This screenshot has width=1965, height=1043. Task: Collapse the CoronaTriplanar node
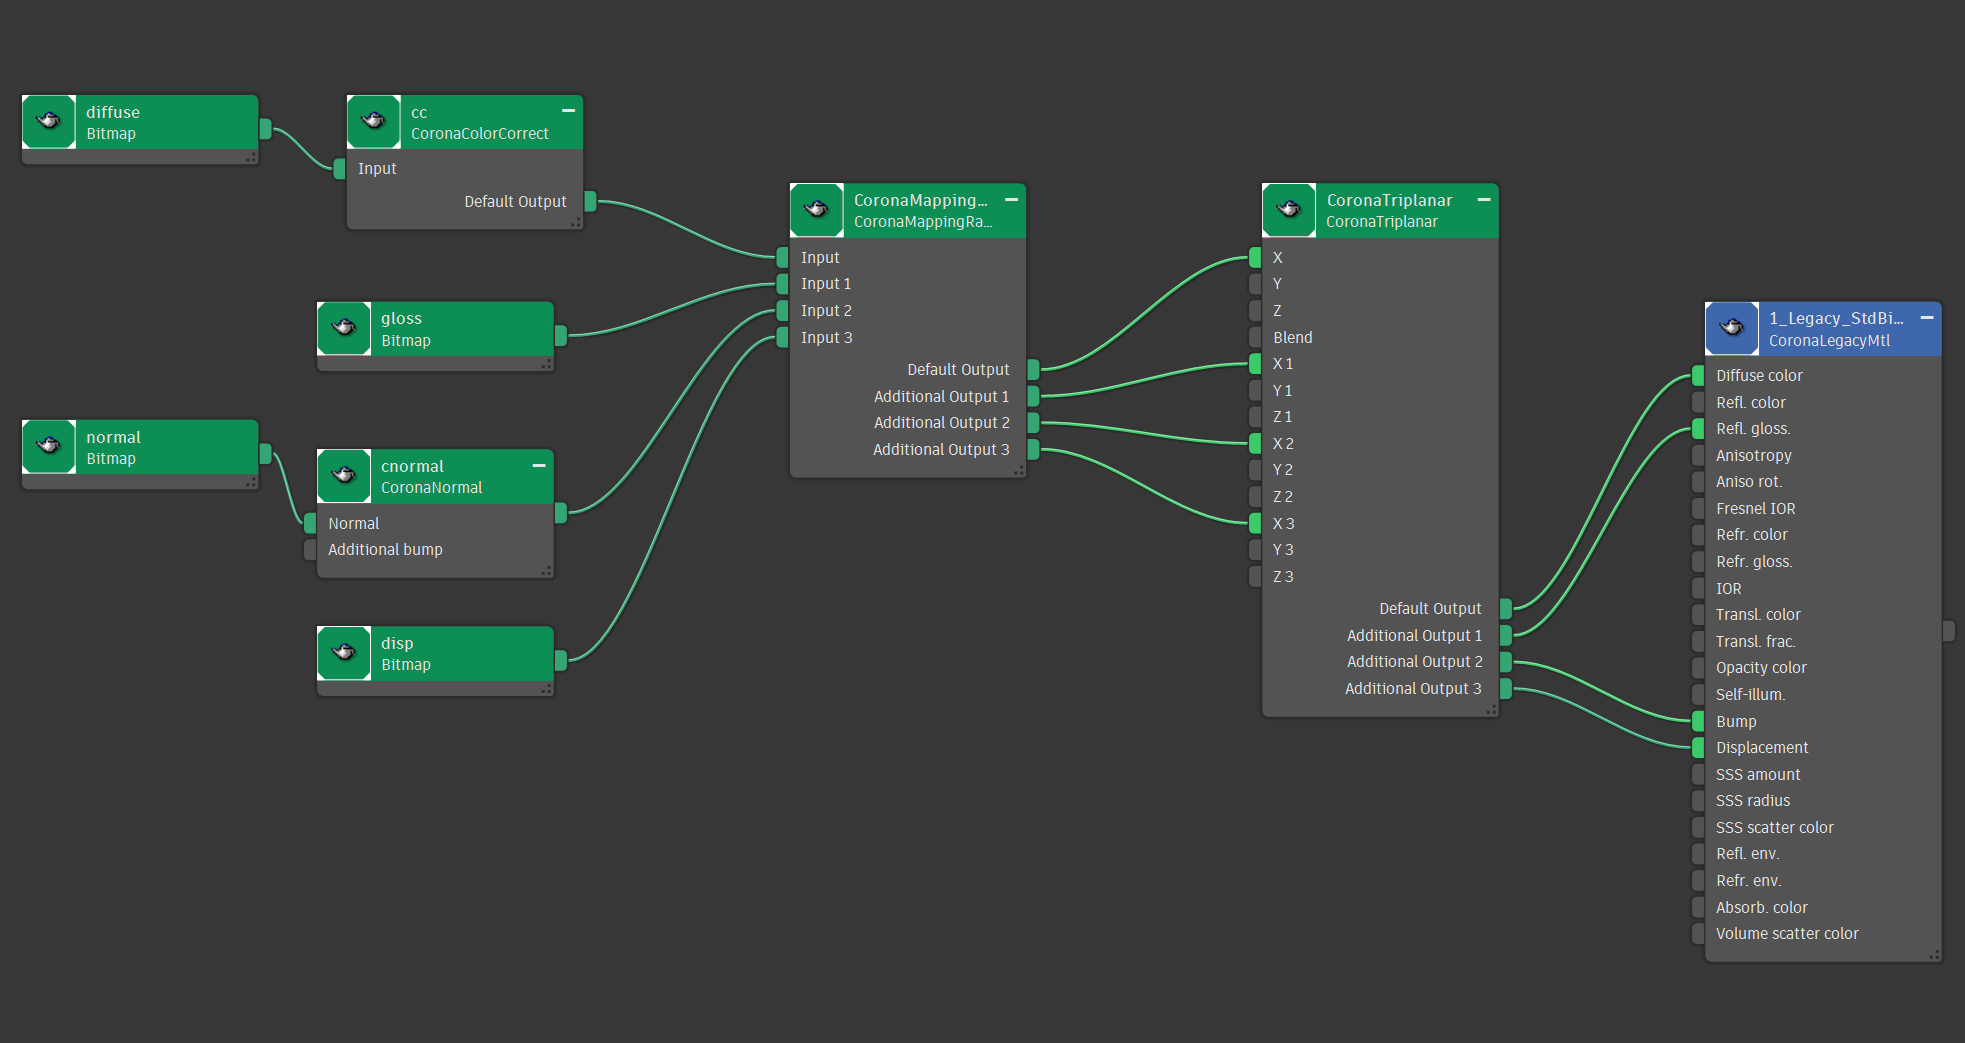(1484, 200)
